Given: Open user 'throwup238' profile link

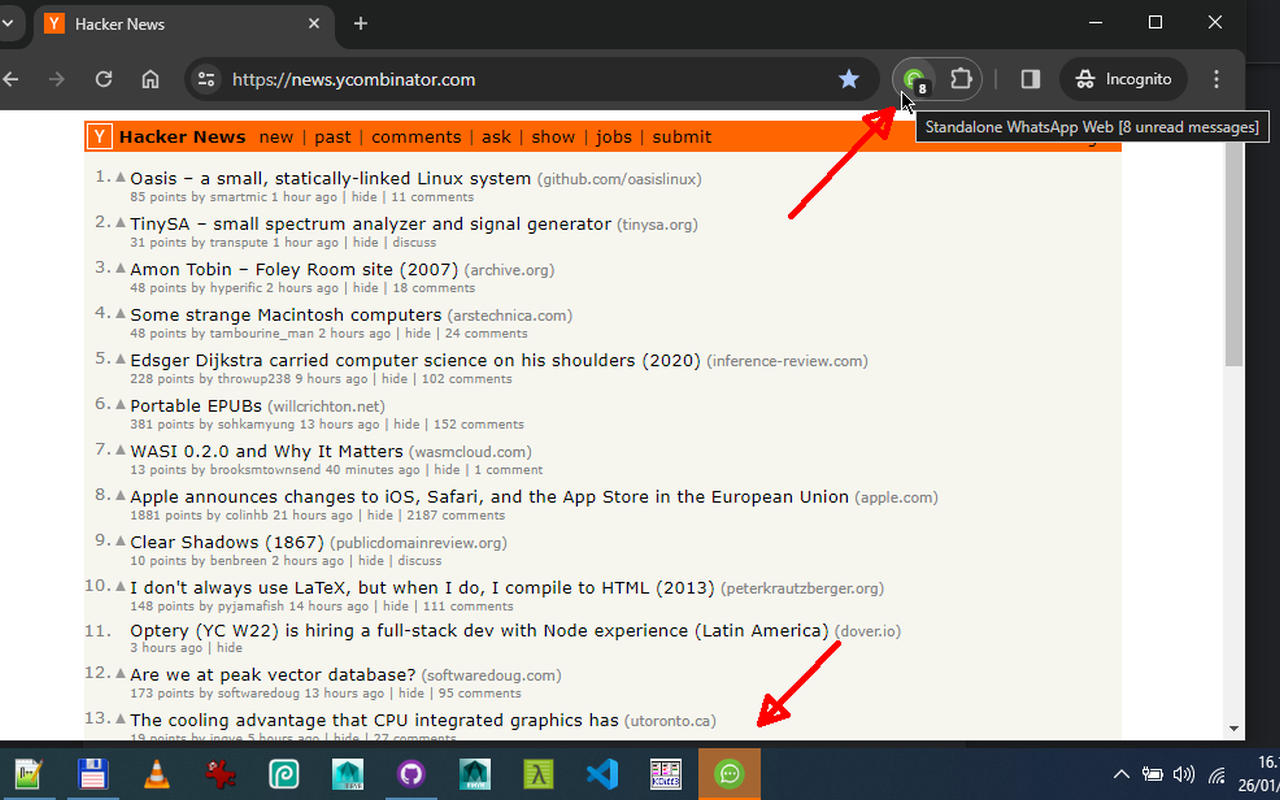Looking at the screenshot, I should [253, 379].
